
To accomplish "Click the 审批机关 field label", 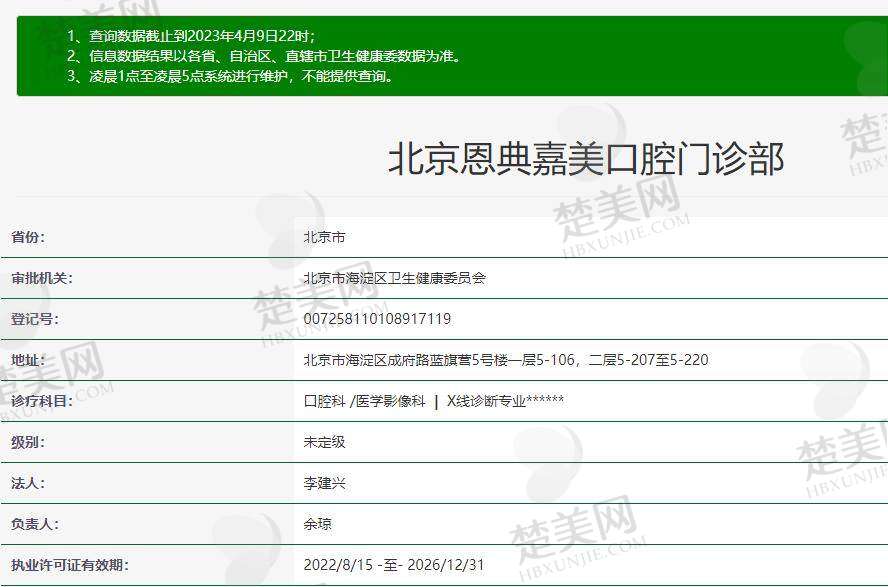I will pos(42,279).
